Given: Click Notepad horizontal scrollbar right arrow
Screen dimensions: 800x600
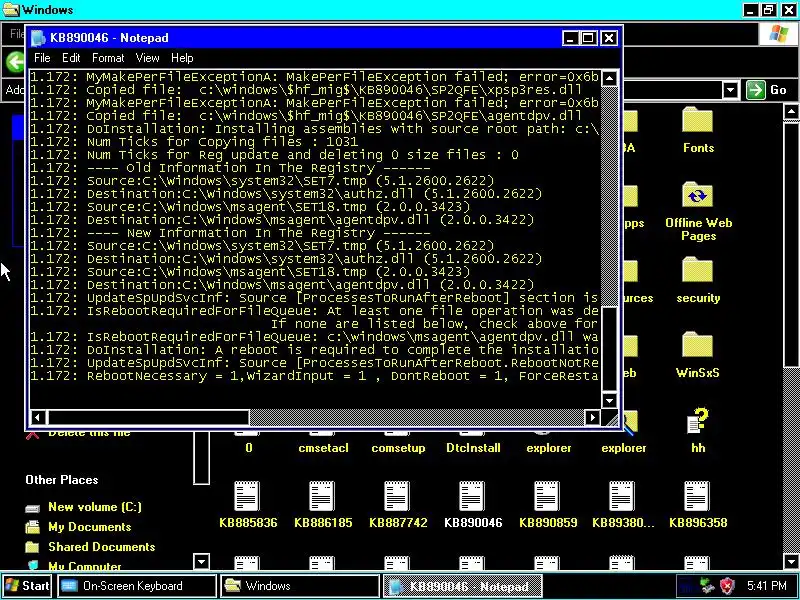Looking at the screenshot, I should (x=592, y=418).
